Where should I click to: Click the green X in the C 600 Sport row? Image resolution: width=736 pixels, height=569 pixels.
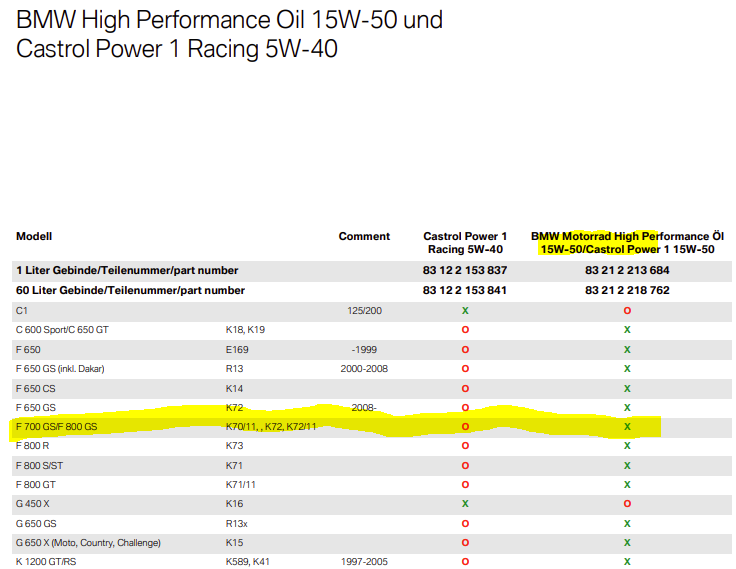(x=627, y=330)
